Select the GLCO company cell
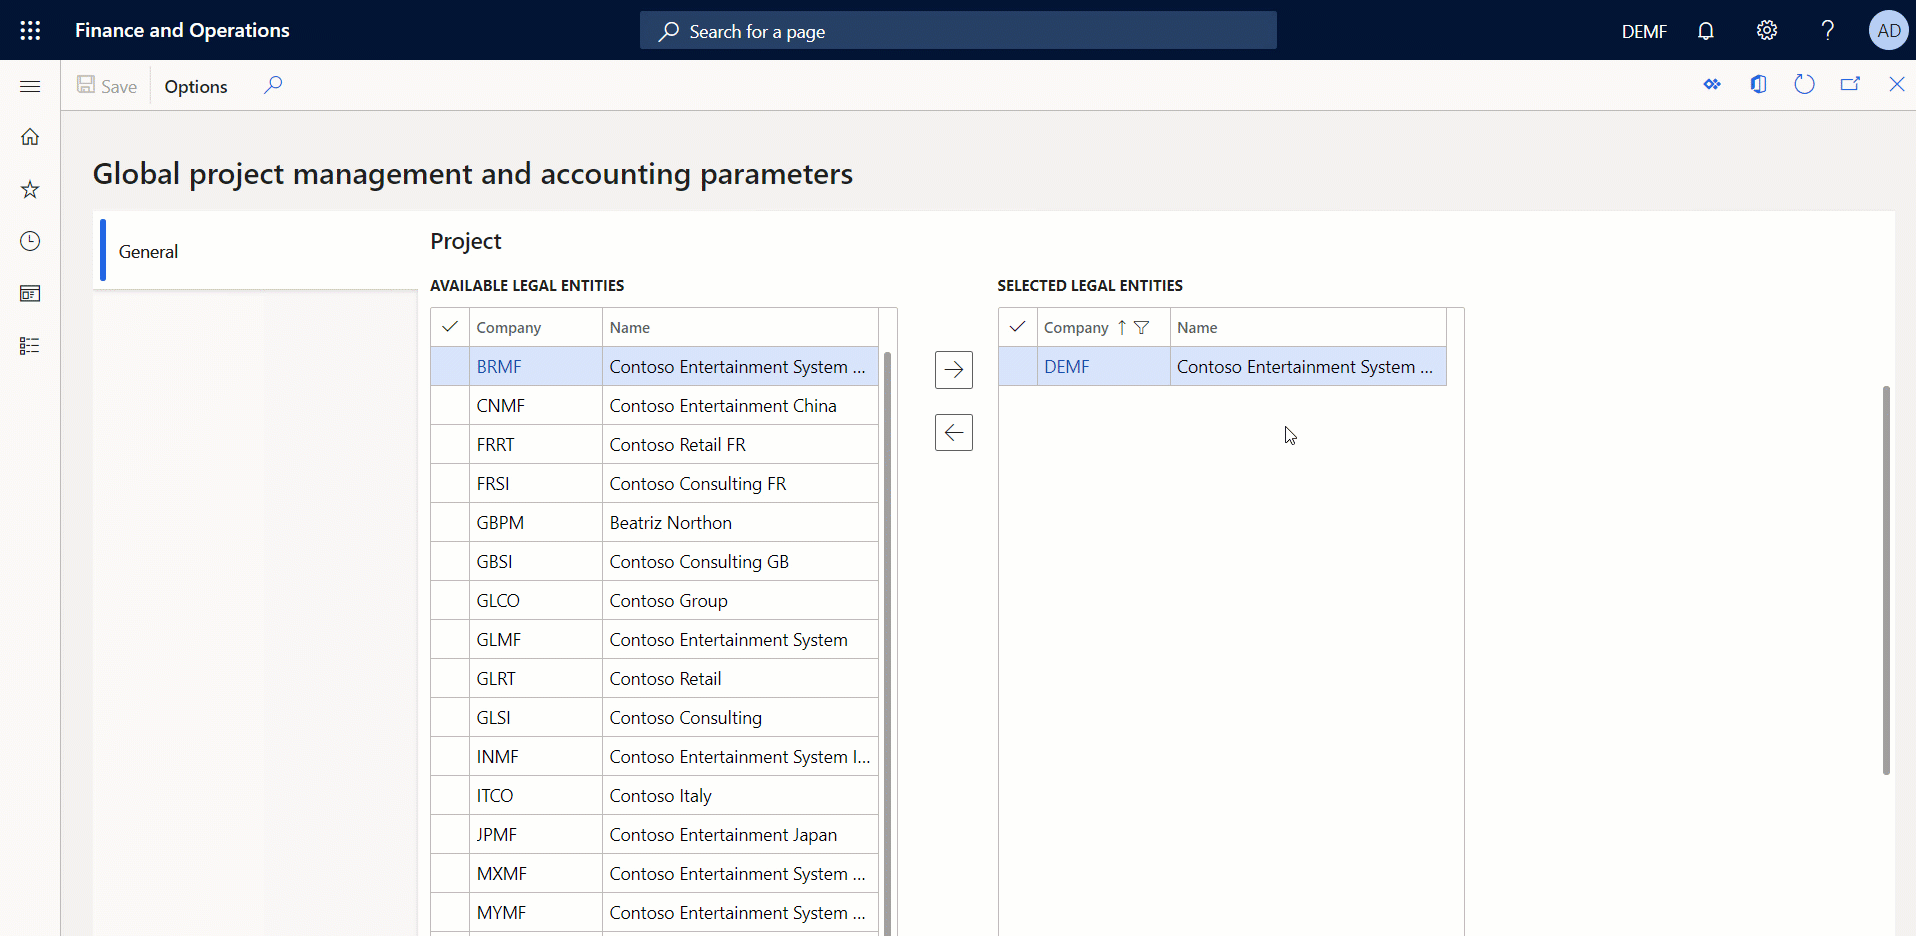 (x=536, y=600)
